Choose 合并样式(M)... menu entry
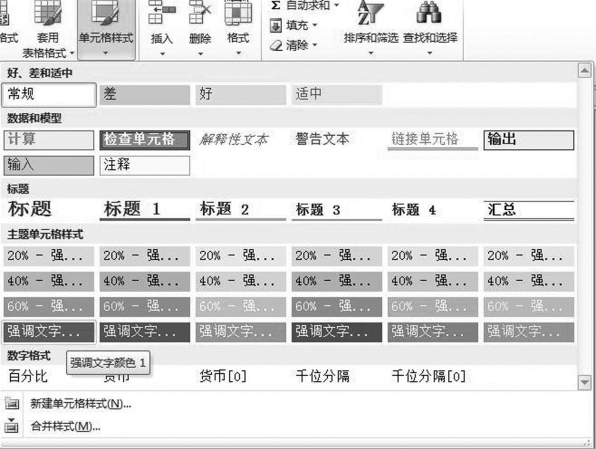Viewport: 596px width, 449px height. 65,427
